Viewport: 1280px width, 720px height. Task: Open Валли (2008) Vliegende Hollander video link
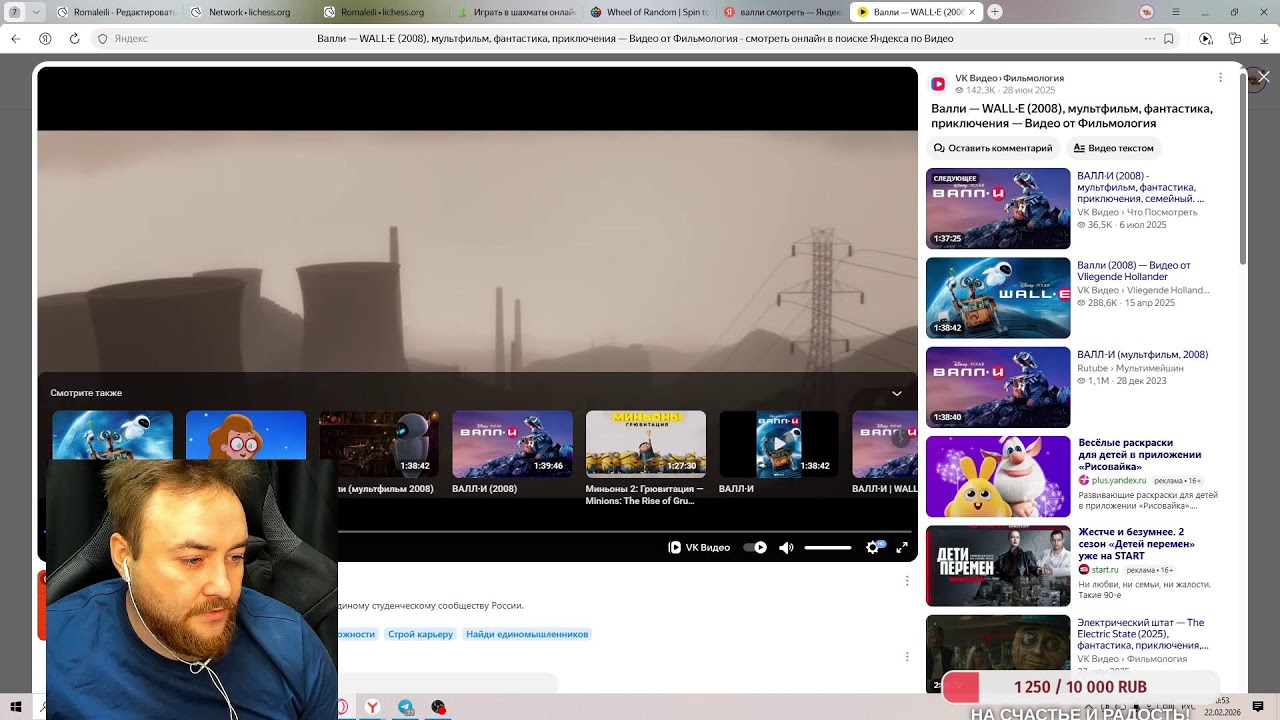coord(1134,271)
